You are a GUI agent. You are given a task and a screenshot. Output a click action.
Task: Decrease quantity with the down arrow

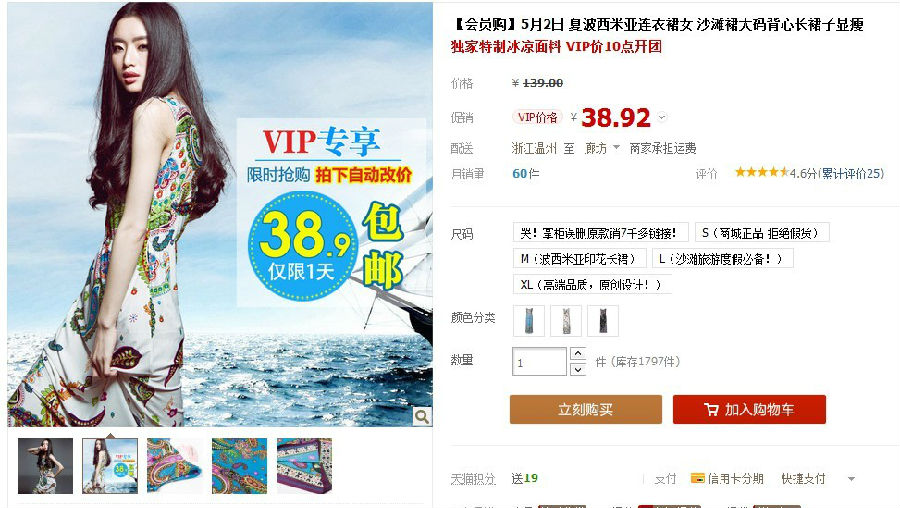(x=577, y=369)
